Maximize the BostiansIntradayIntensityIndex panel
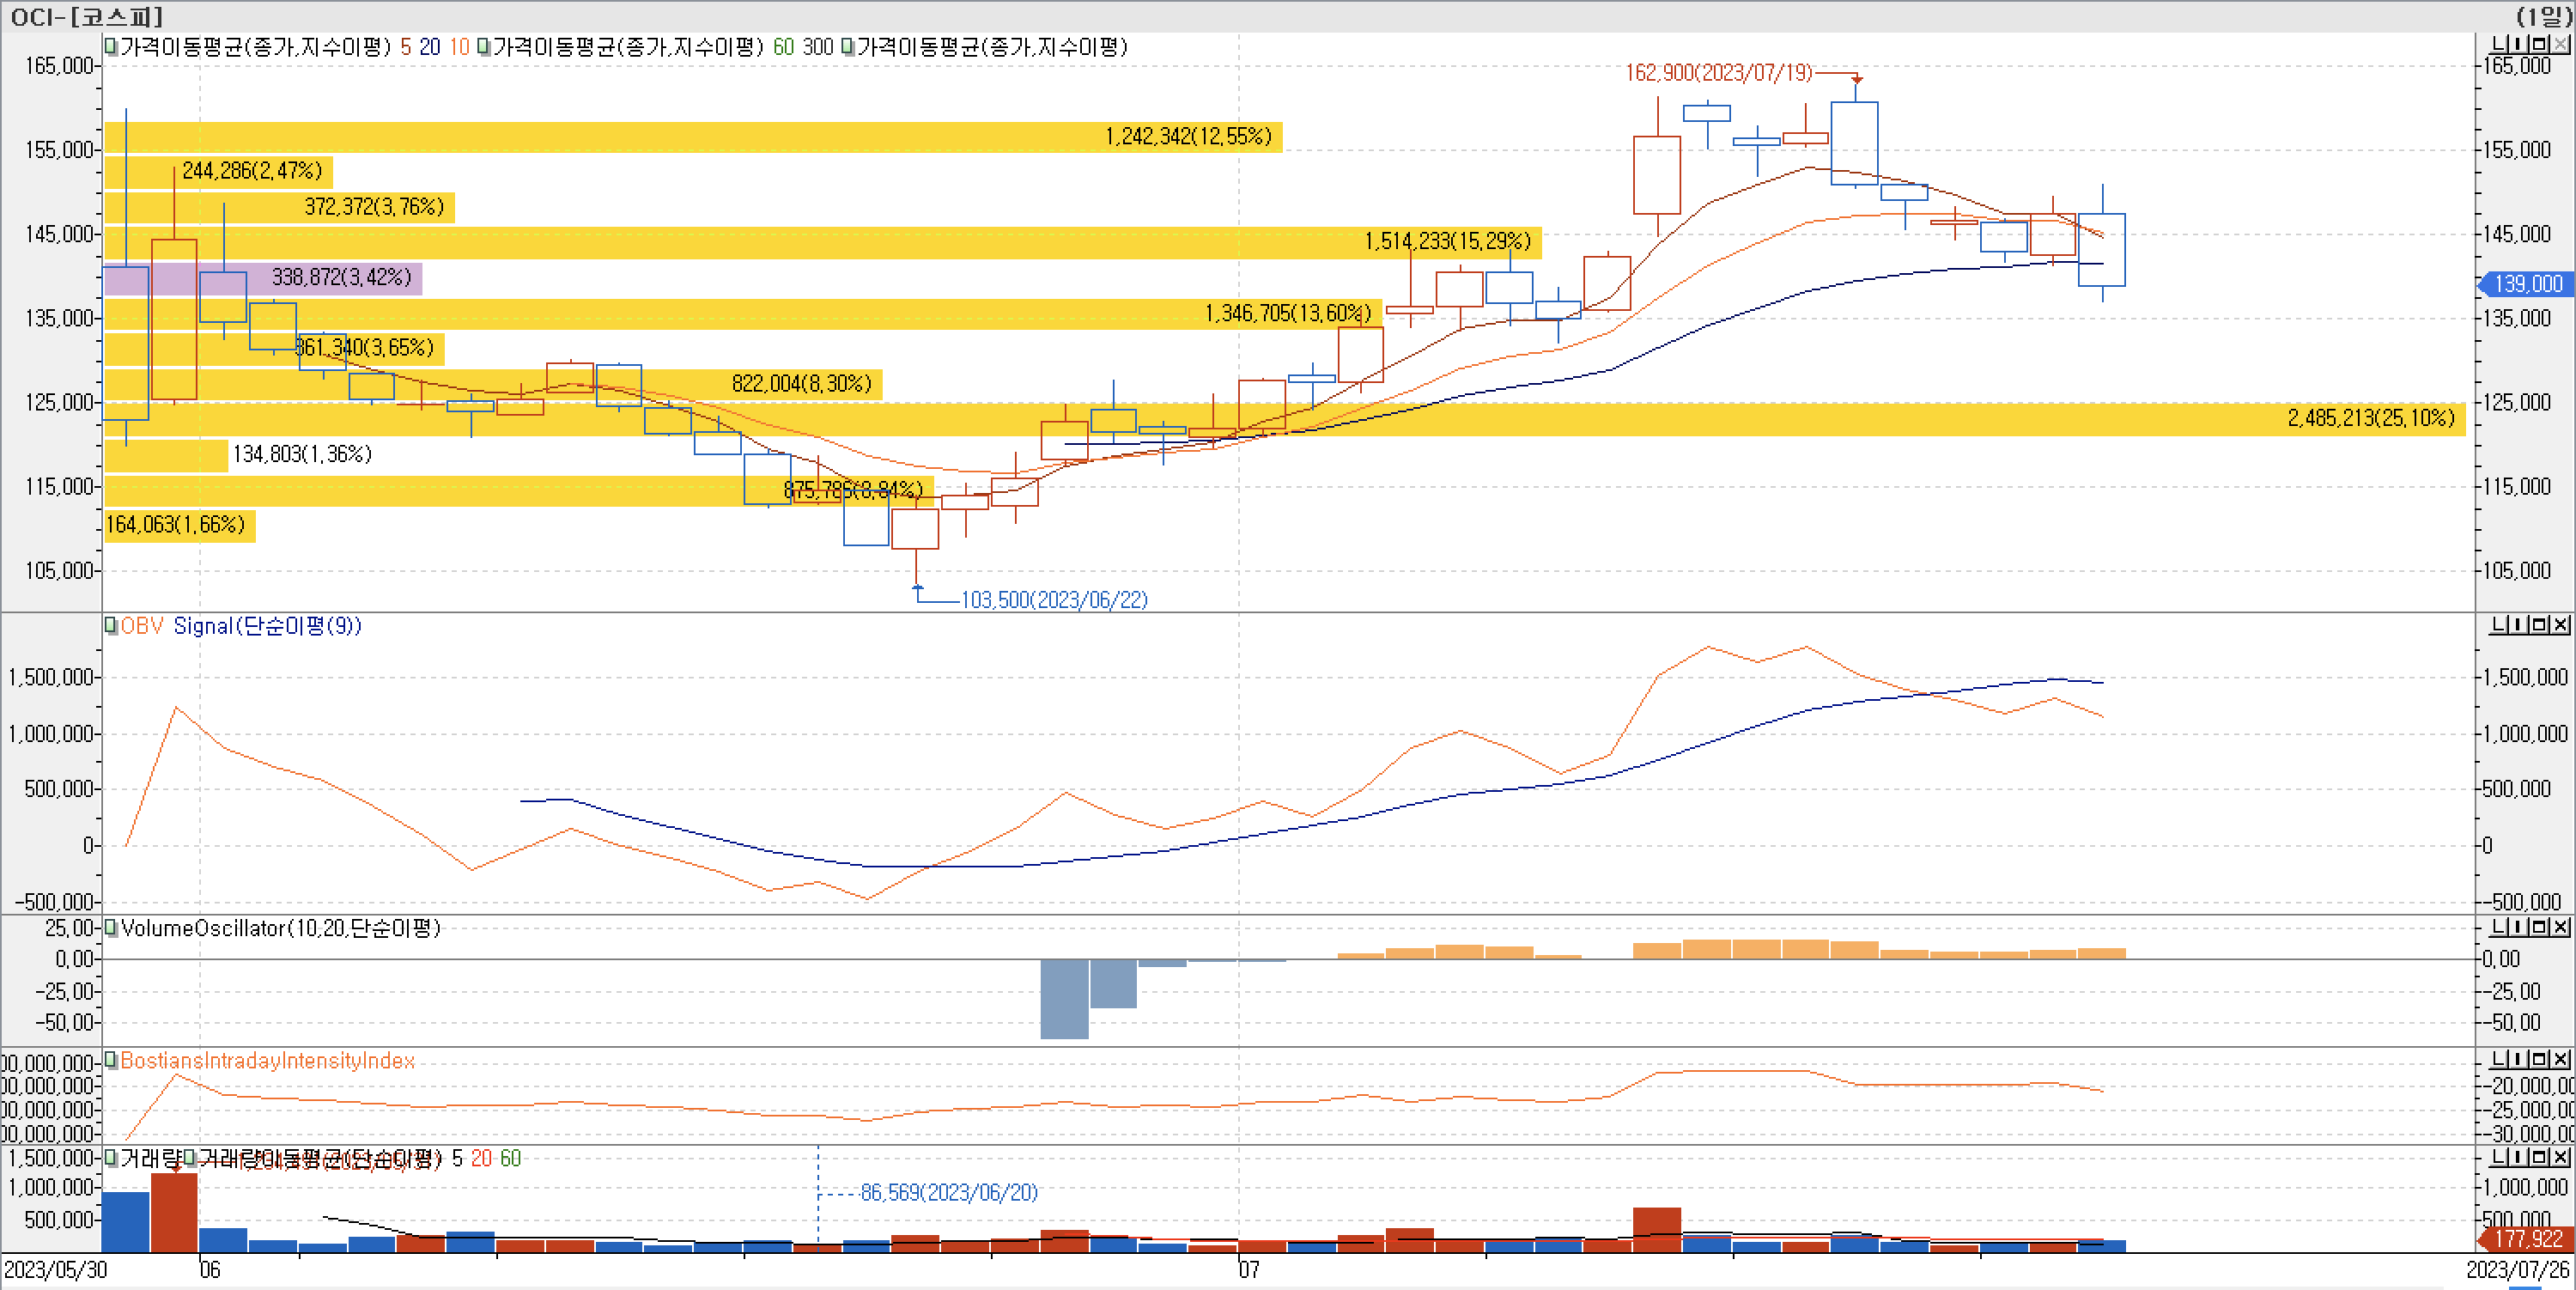This screenshot has height=1290, width=2576. tap(2540, 1059)
